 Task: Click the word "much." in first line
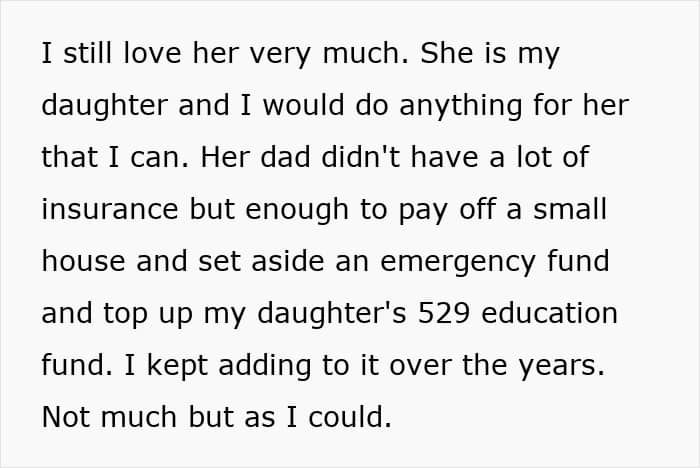pyautogui.click(x=365, y=53)
